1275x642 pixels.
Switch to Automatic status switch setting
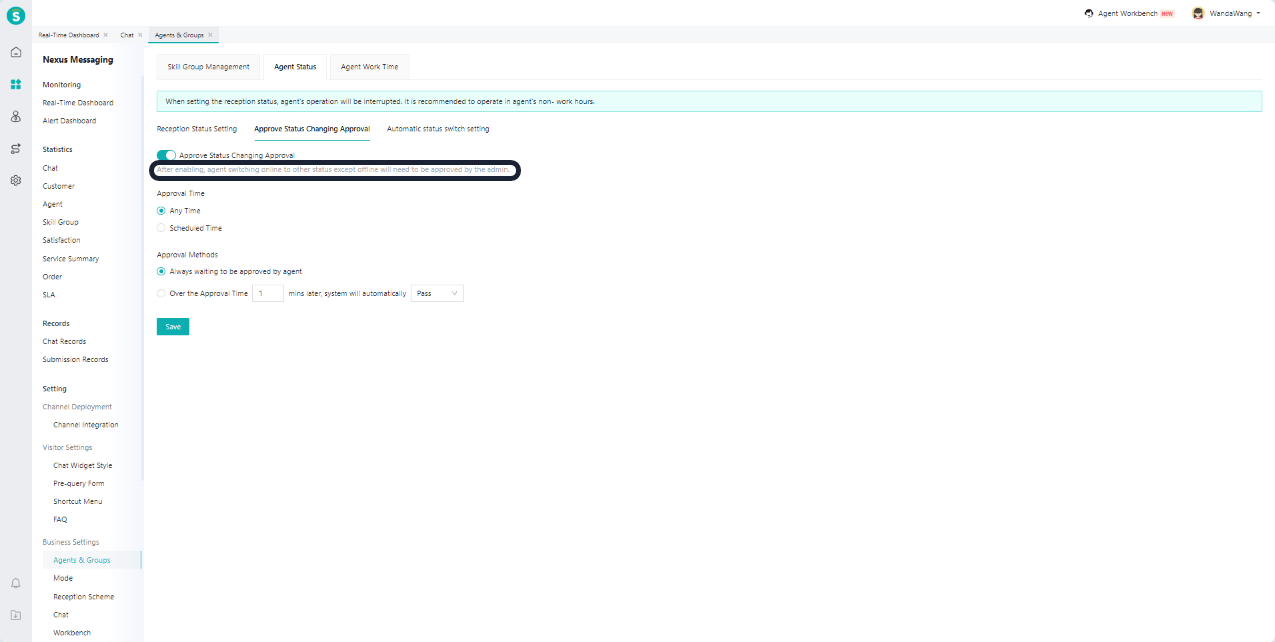438,129
